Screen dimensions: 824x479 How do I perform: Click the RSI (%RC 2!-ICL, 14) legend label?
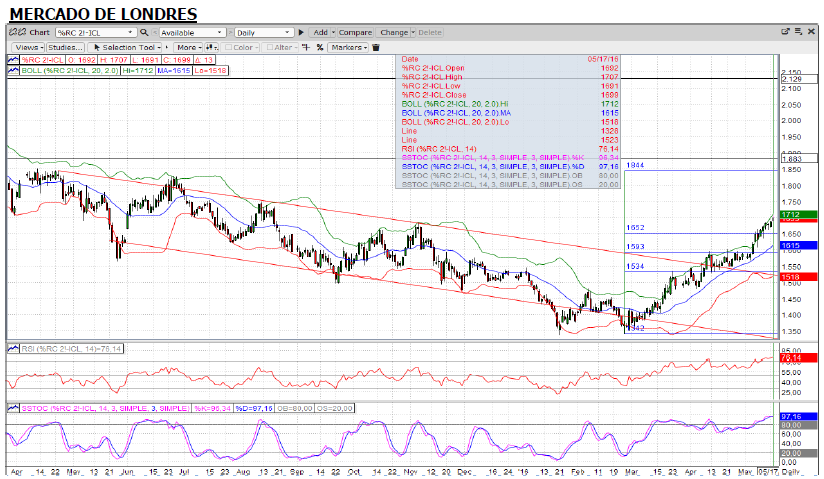coord(71,349)
